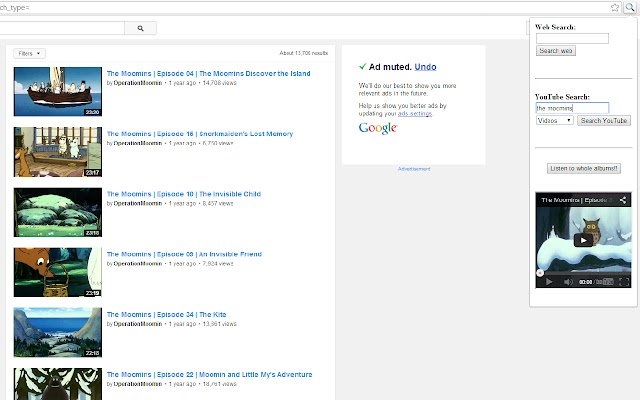This screenshot has width=640, height=400.
Task: Click OperationMoomin channel under Episode 10
Action: (x=138, y=203)
